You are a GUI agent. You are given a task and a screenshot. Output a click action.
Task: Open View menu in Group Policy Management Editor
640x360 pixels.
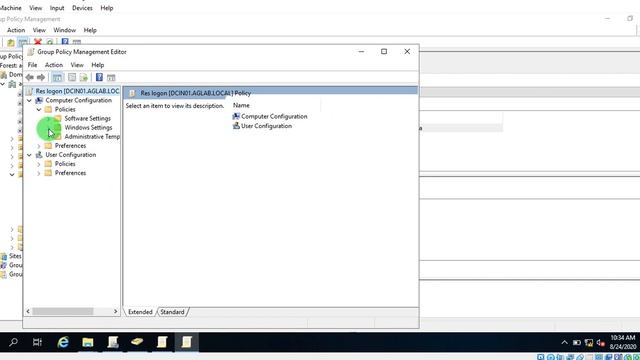pyautogui.click(x=77, y=65)
